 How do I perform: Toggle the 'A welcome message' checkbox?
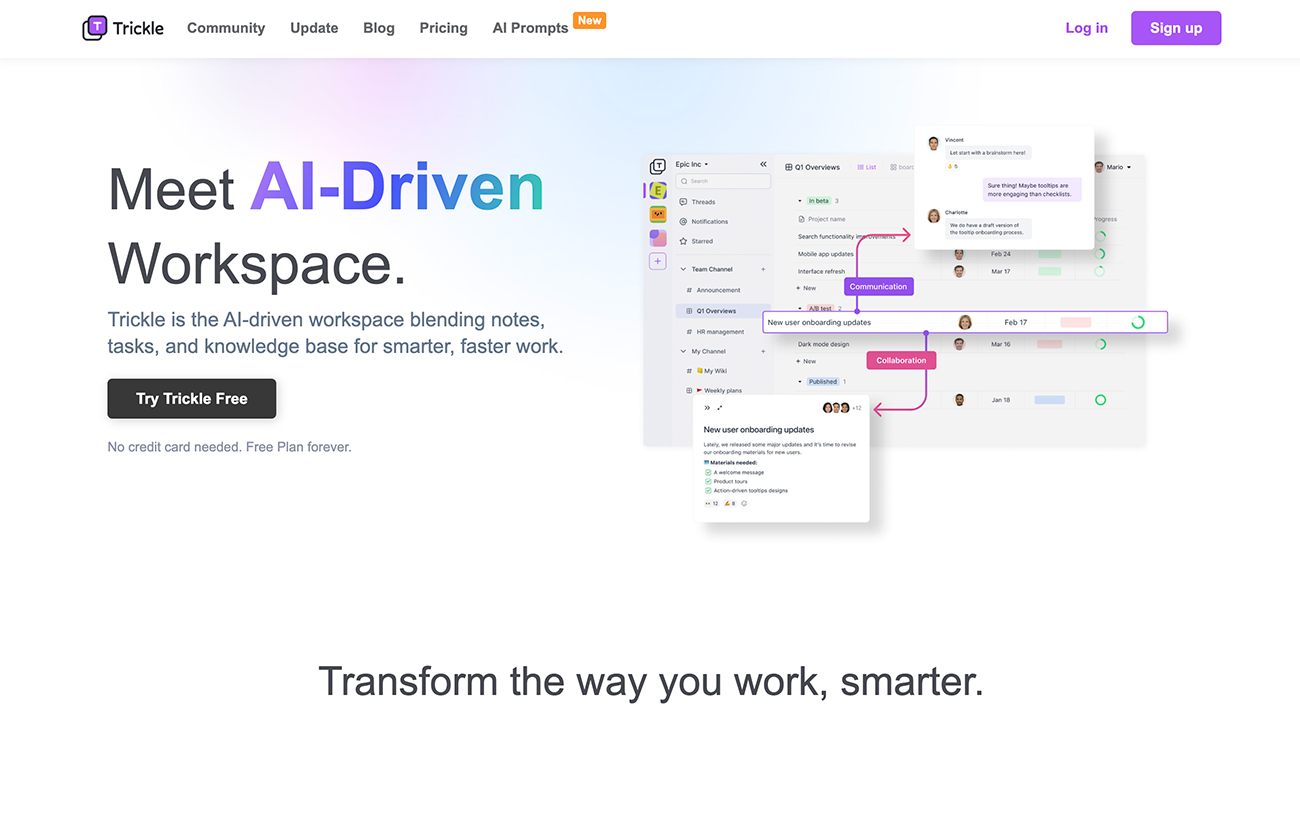(x=708, y=472)
